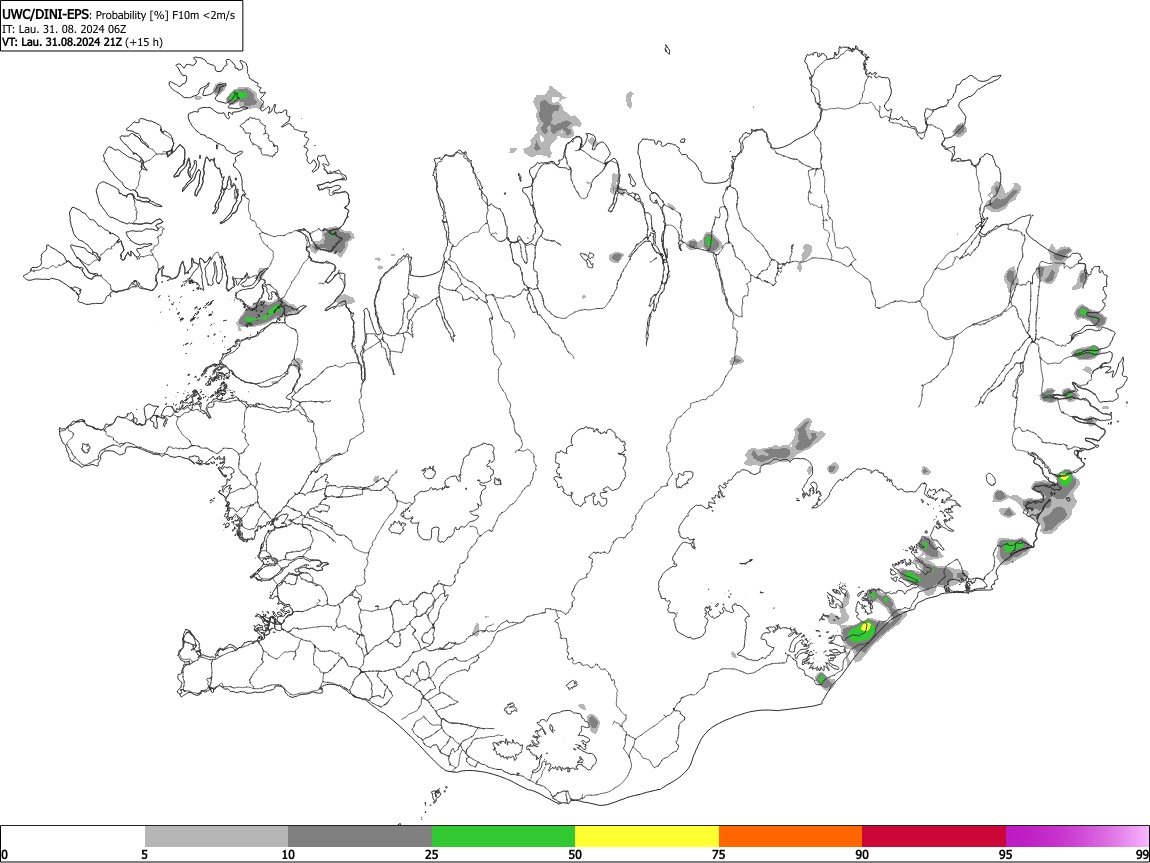Click the red 90-95% legend swatch
This screenshot has width=1150, height=863.
point(934,836)
